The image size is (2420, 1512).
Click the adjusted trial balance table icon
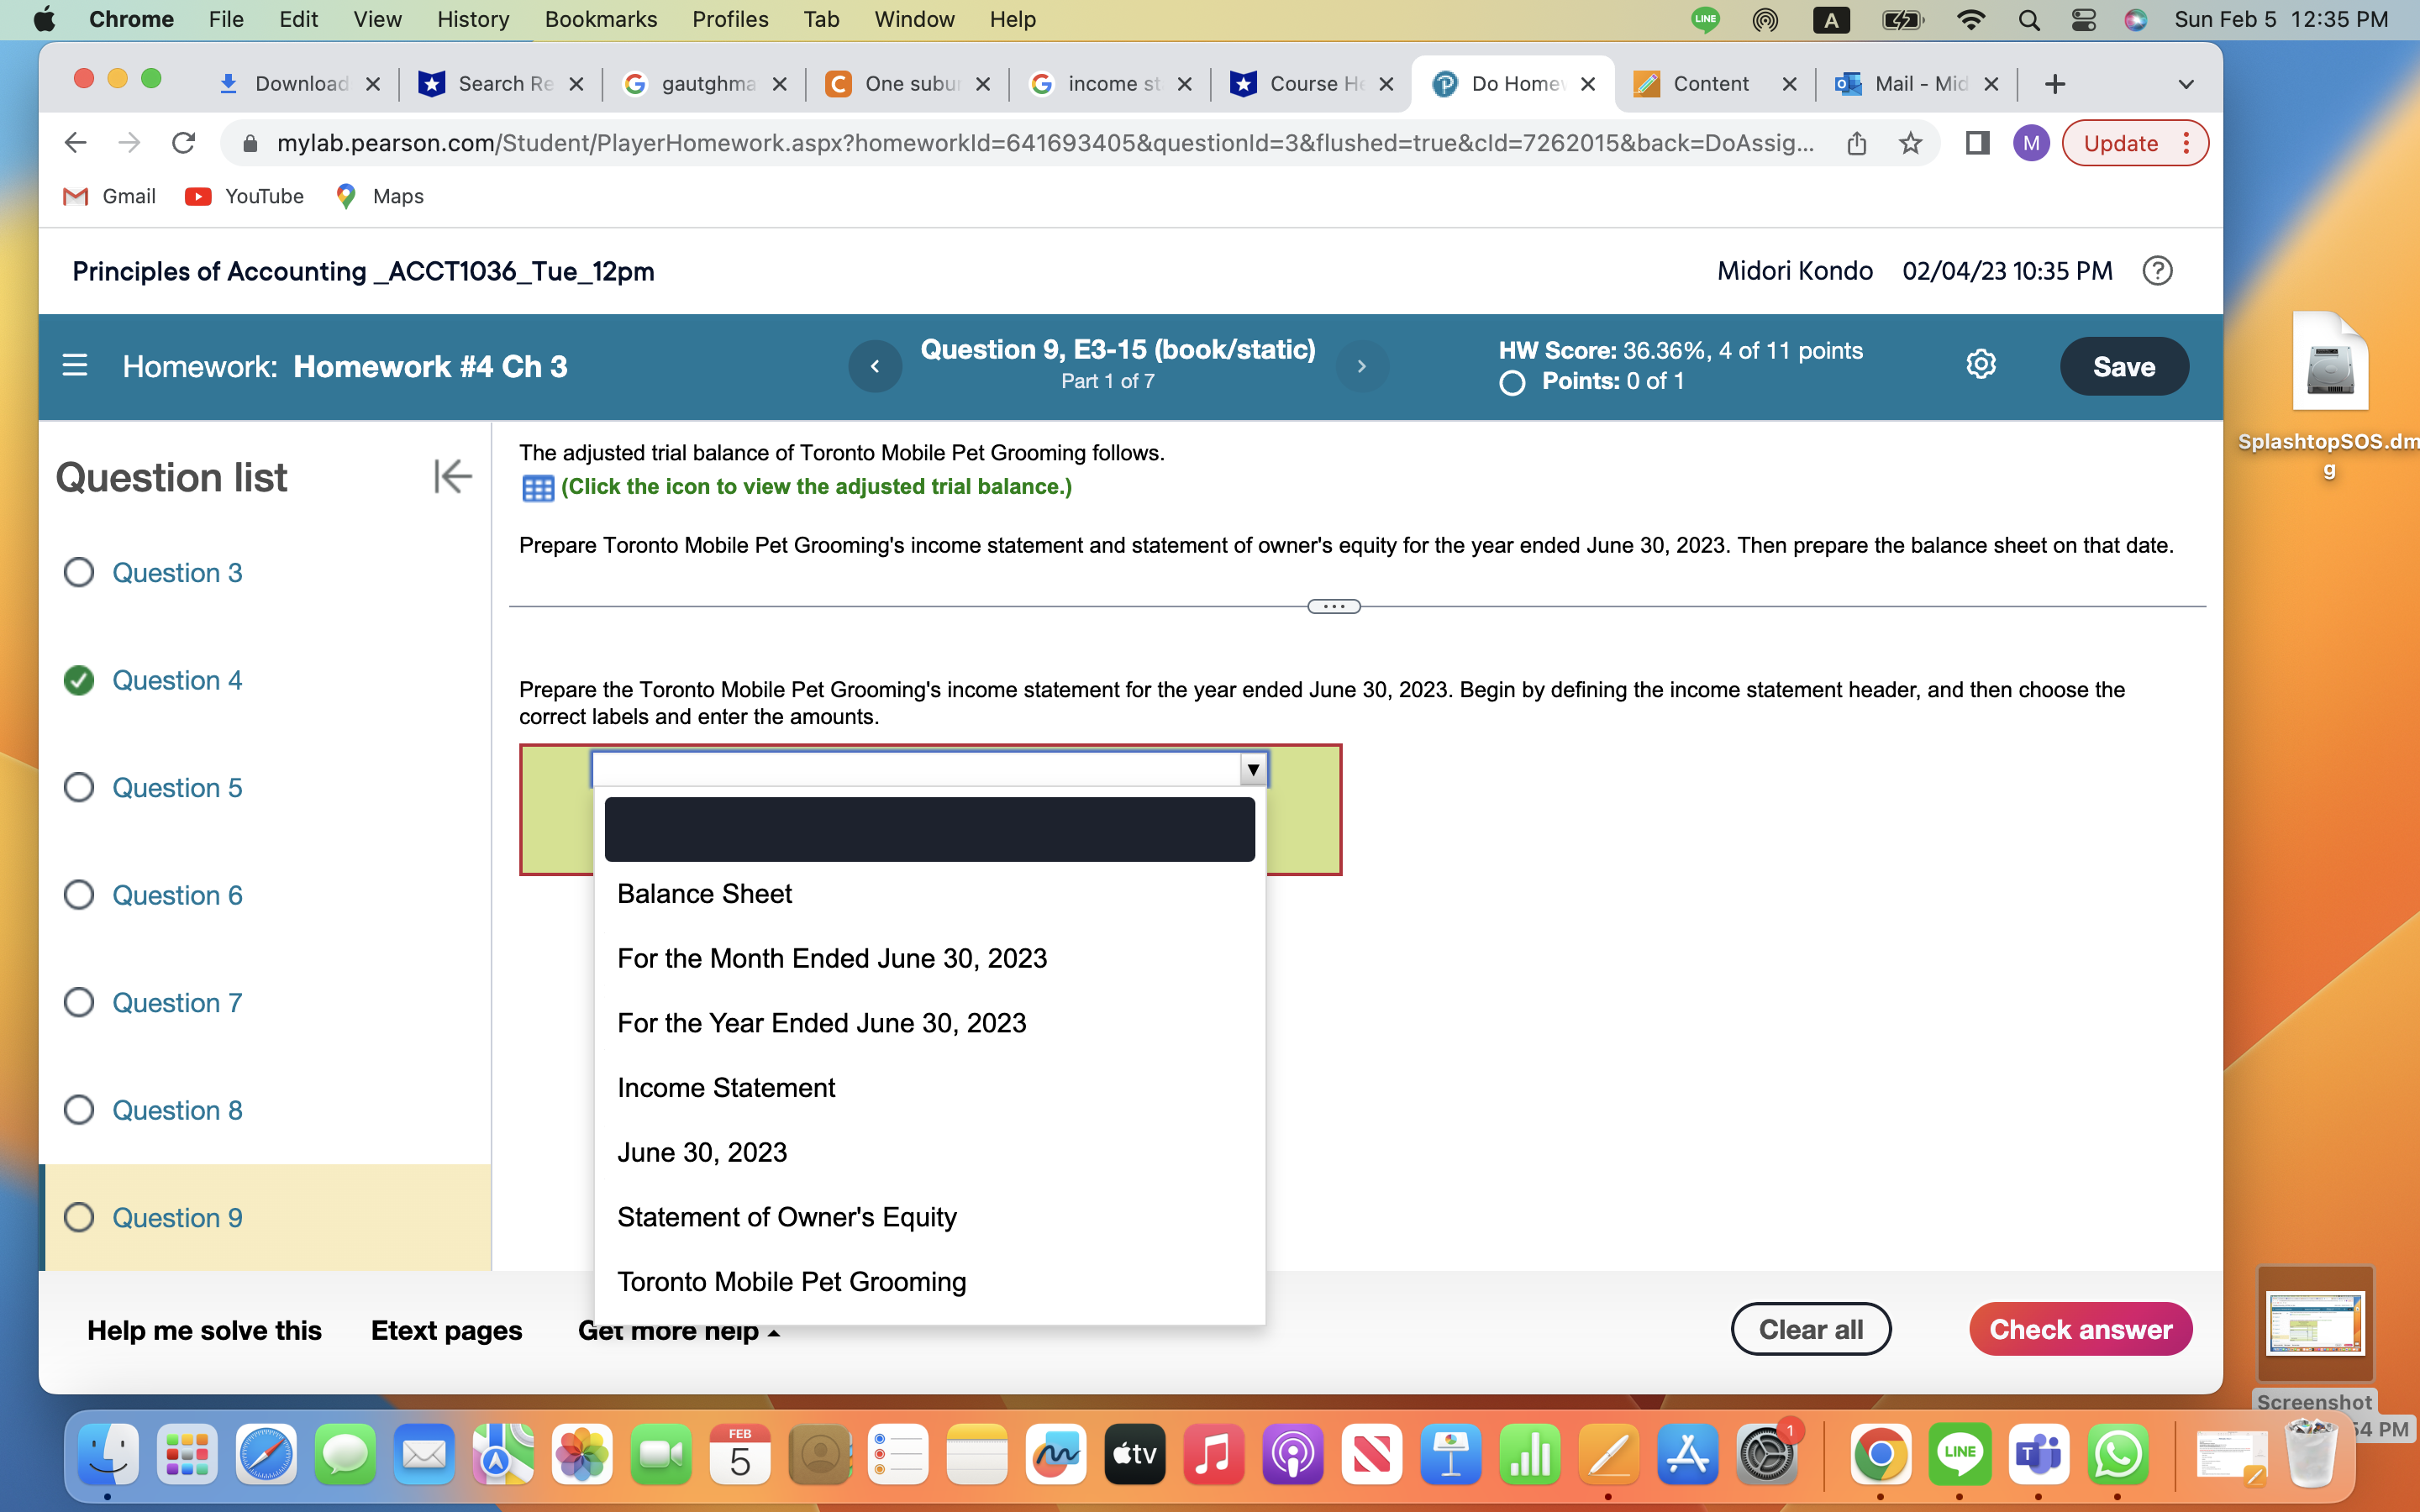coord(538,488)
